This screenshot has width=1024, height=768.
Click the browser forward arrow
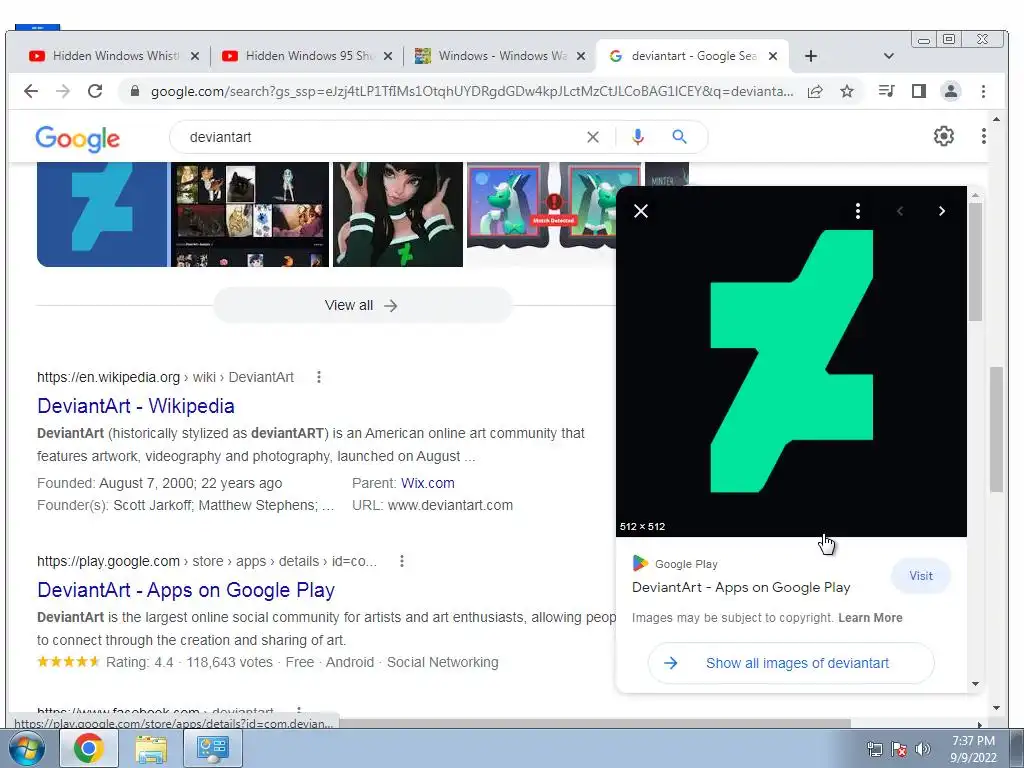click(63, 91)
